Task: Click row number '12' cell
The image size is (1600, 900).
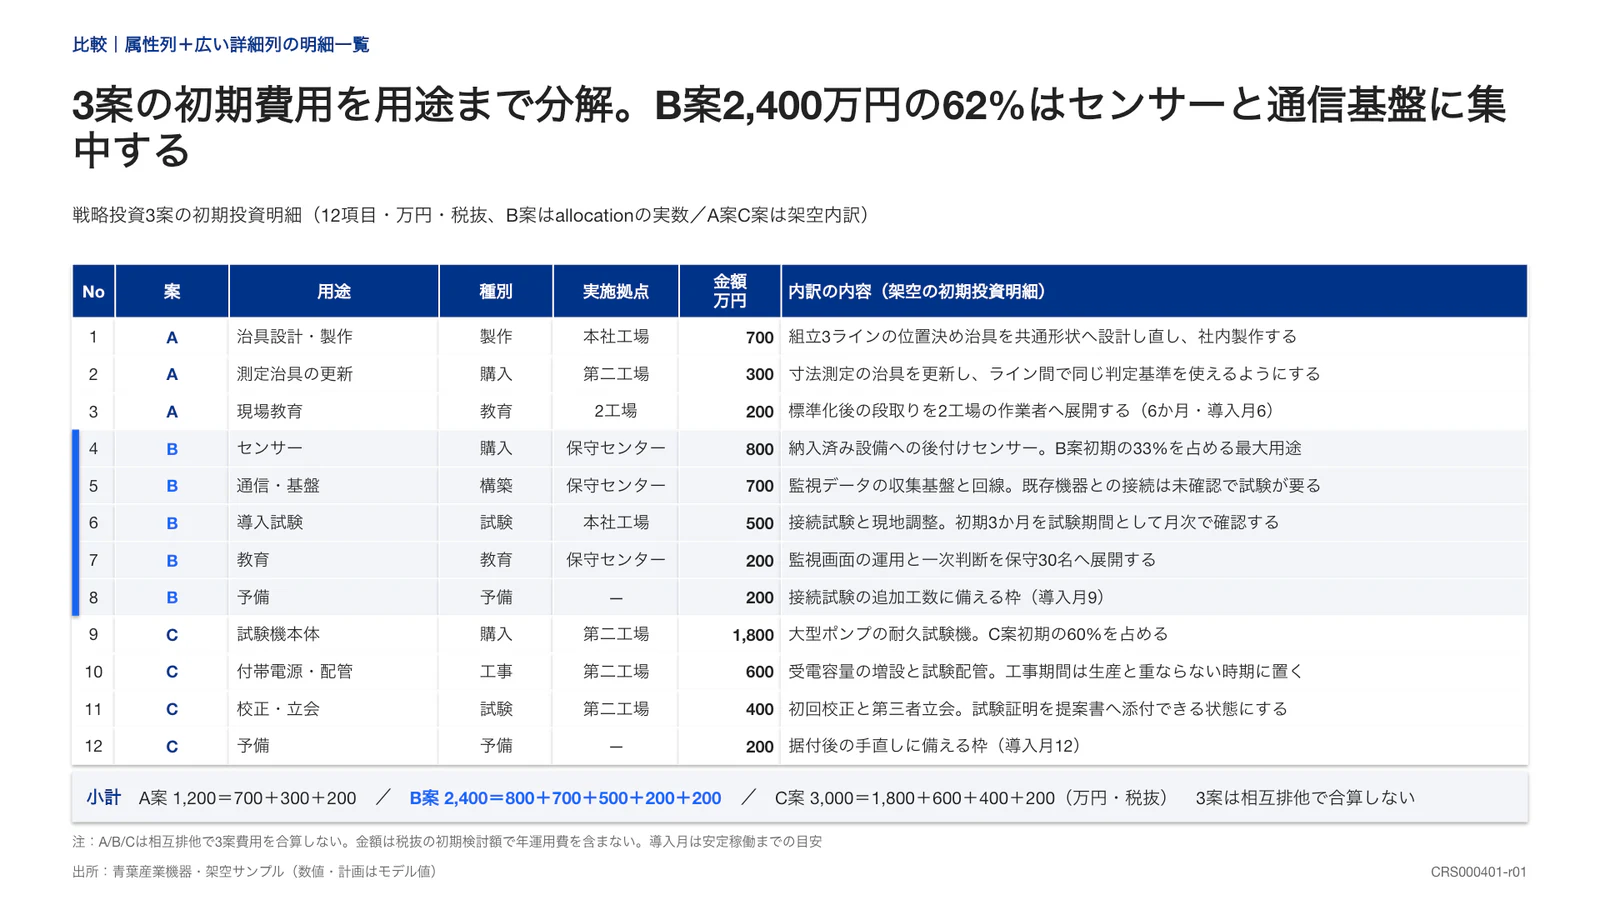Action: [x=93, y=746]
